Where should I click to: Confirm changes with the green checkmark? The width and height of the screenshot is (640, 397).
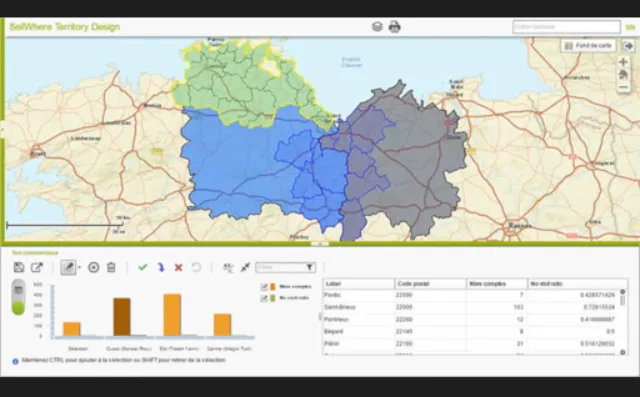(142, 267)
